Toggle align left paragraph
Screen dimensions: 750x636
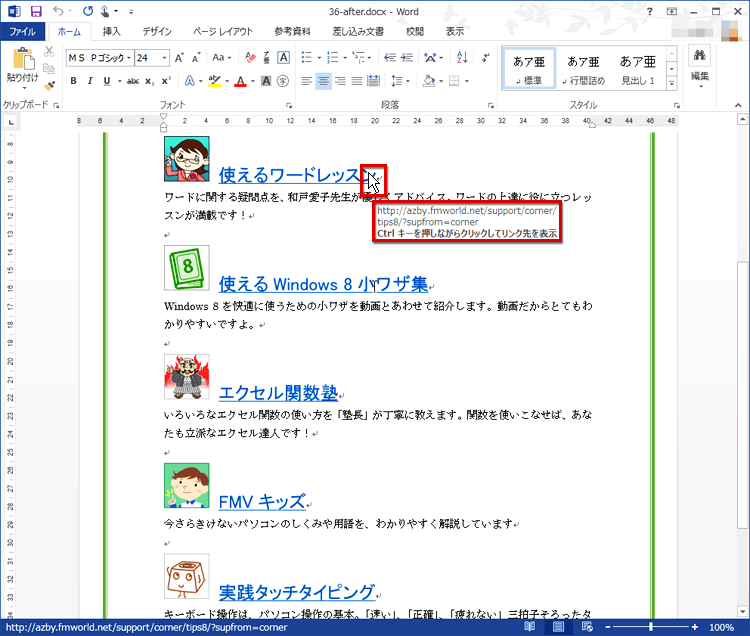[307, 81]
